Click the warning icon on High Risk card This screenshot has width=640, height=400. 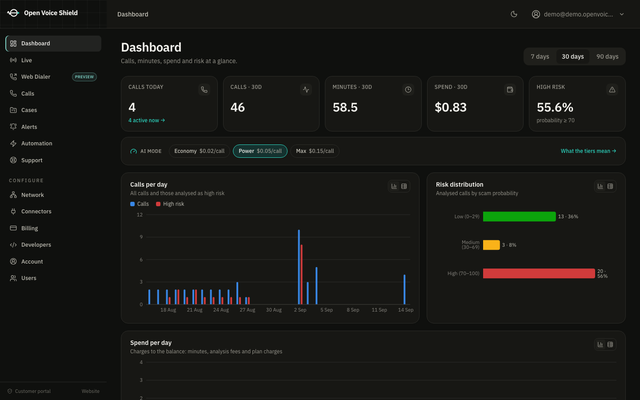pyautogui.click(x=612, y=90)
